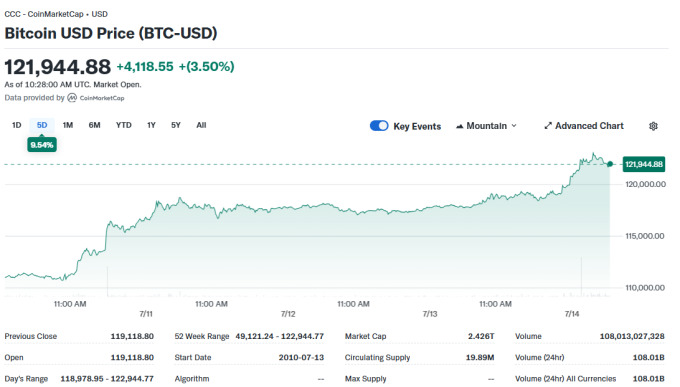The width and height of the screenshot is (680, 387).
Task: Click the chart's latest price dot
Action: point(610,164)
